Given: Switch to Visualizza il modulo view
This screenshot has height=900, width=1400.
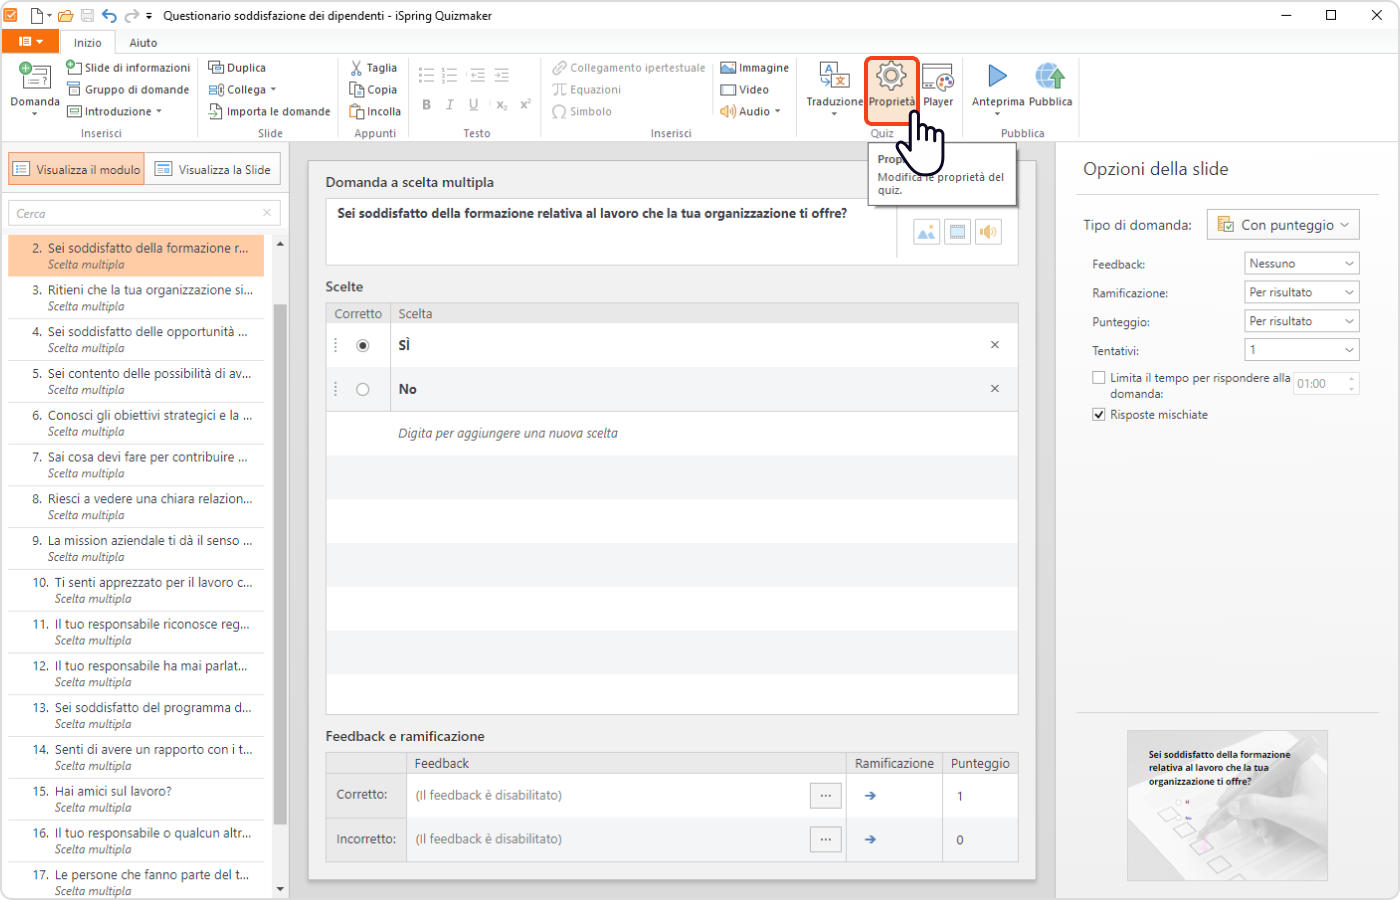Looking at the screenshot, I should [x=77, y=169].
